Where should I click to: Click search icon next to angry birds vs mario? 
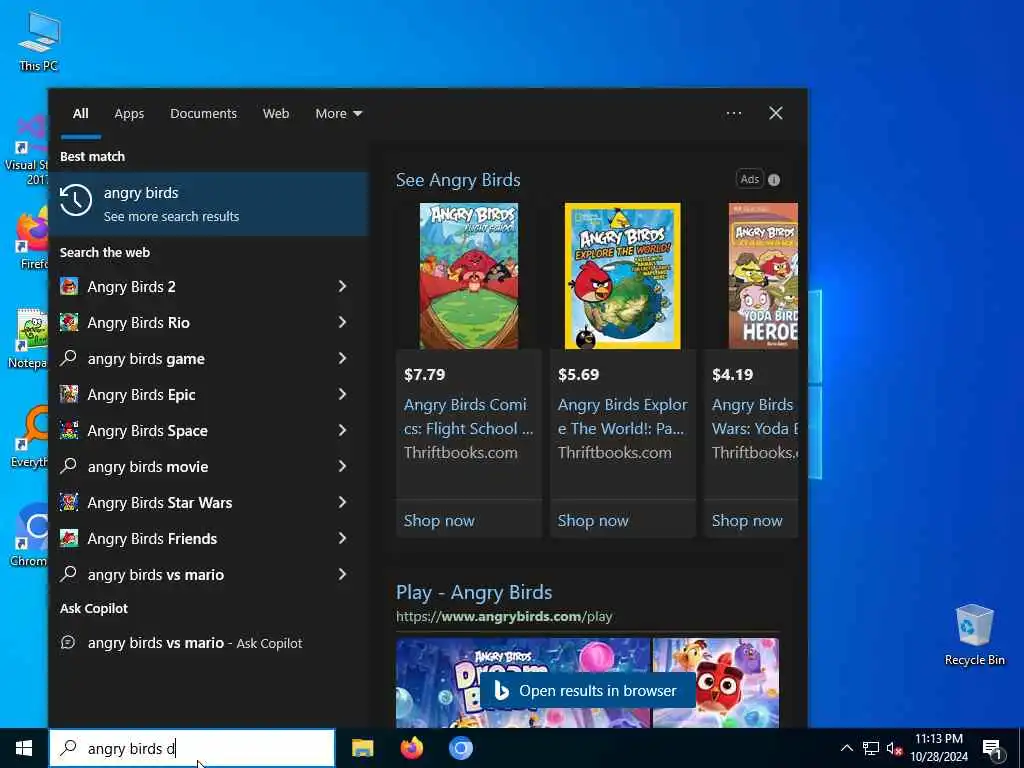69,573
